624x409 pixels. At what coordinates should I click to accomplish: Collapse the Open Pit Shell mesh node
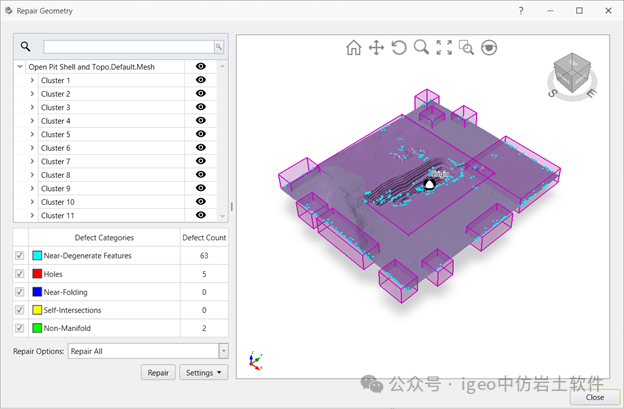20,66
